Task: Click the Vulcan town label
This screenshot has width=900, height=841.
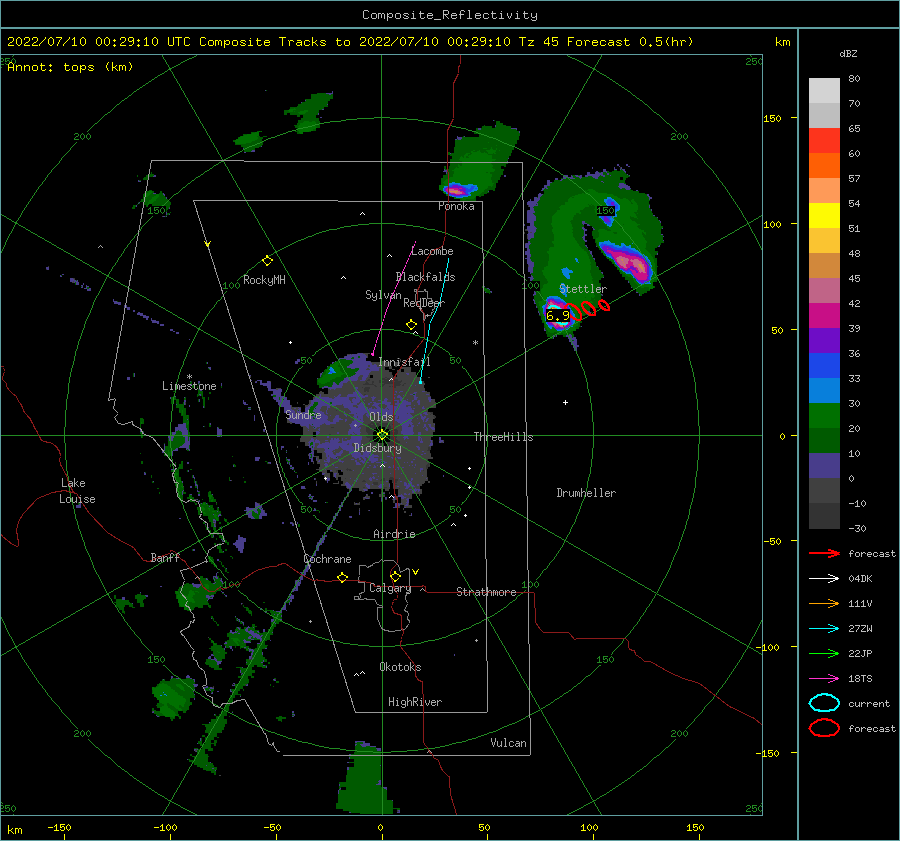Action: 508,743
